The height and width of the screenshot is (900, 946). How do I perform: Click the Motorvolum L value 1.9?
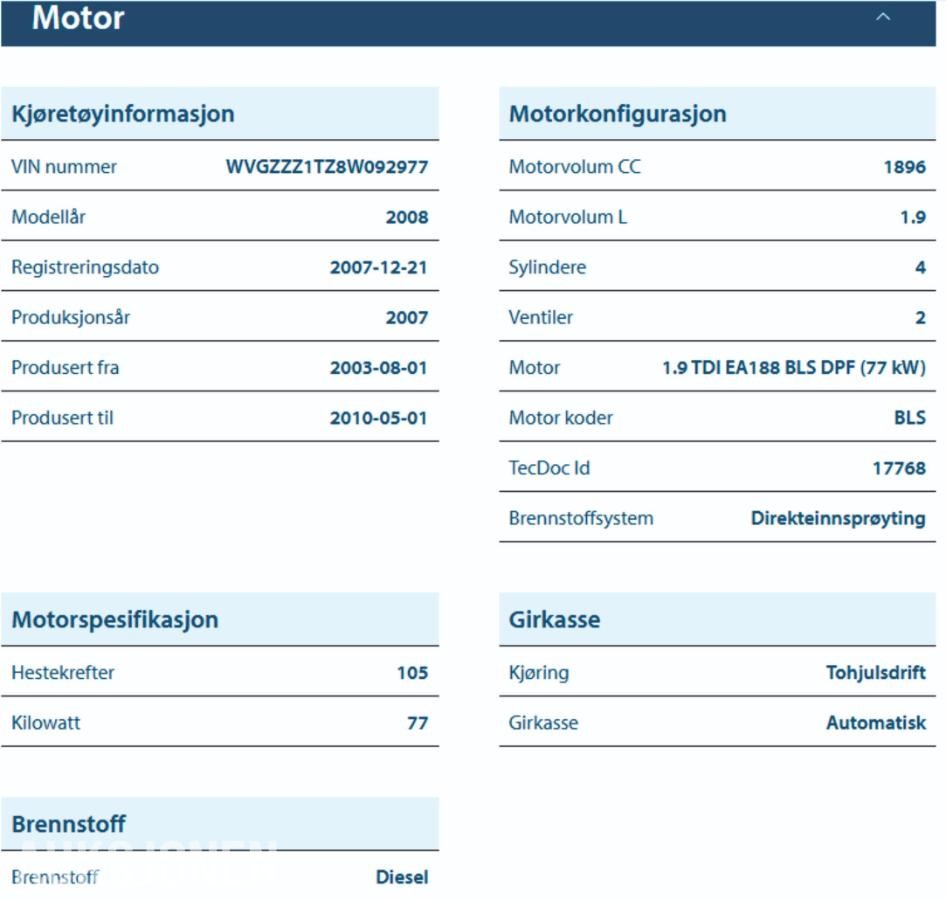click(x=913, y=217)
